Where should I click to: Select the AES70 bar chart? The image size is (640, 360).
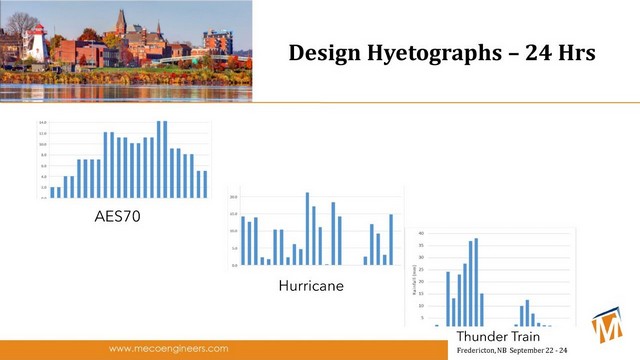pyautogui.click(x=124, y=159)
